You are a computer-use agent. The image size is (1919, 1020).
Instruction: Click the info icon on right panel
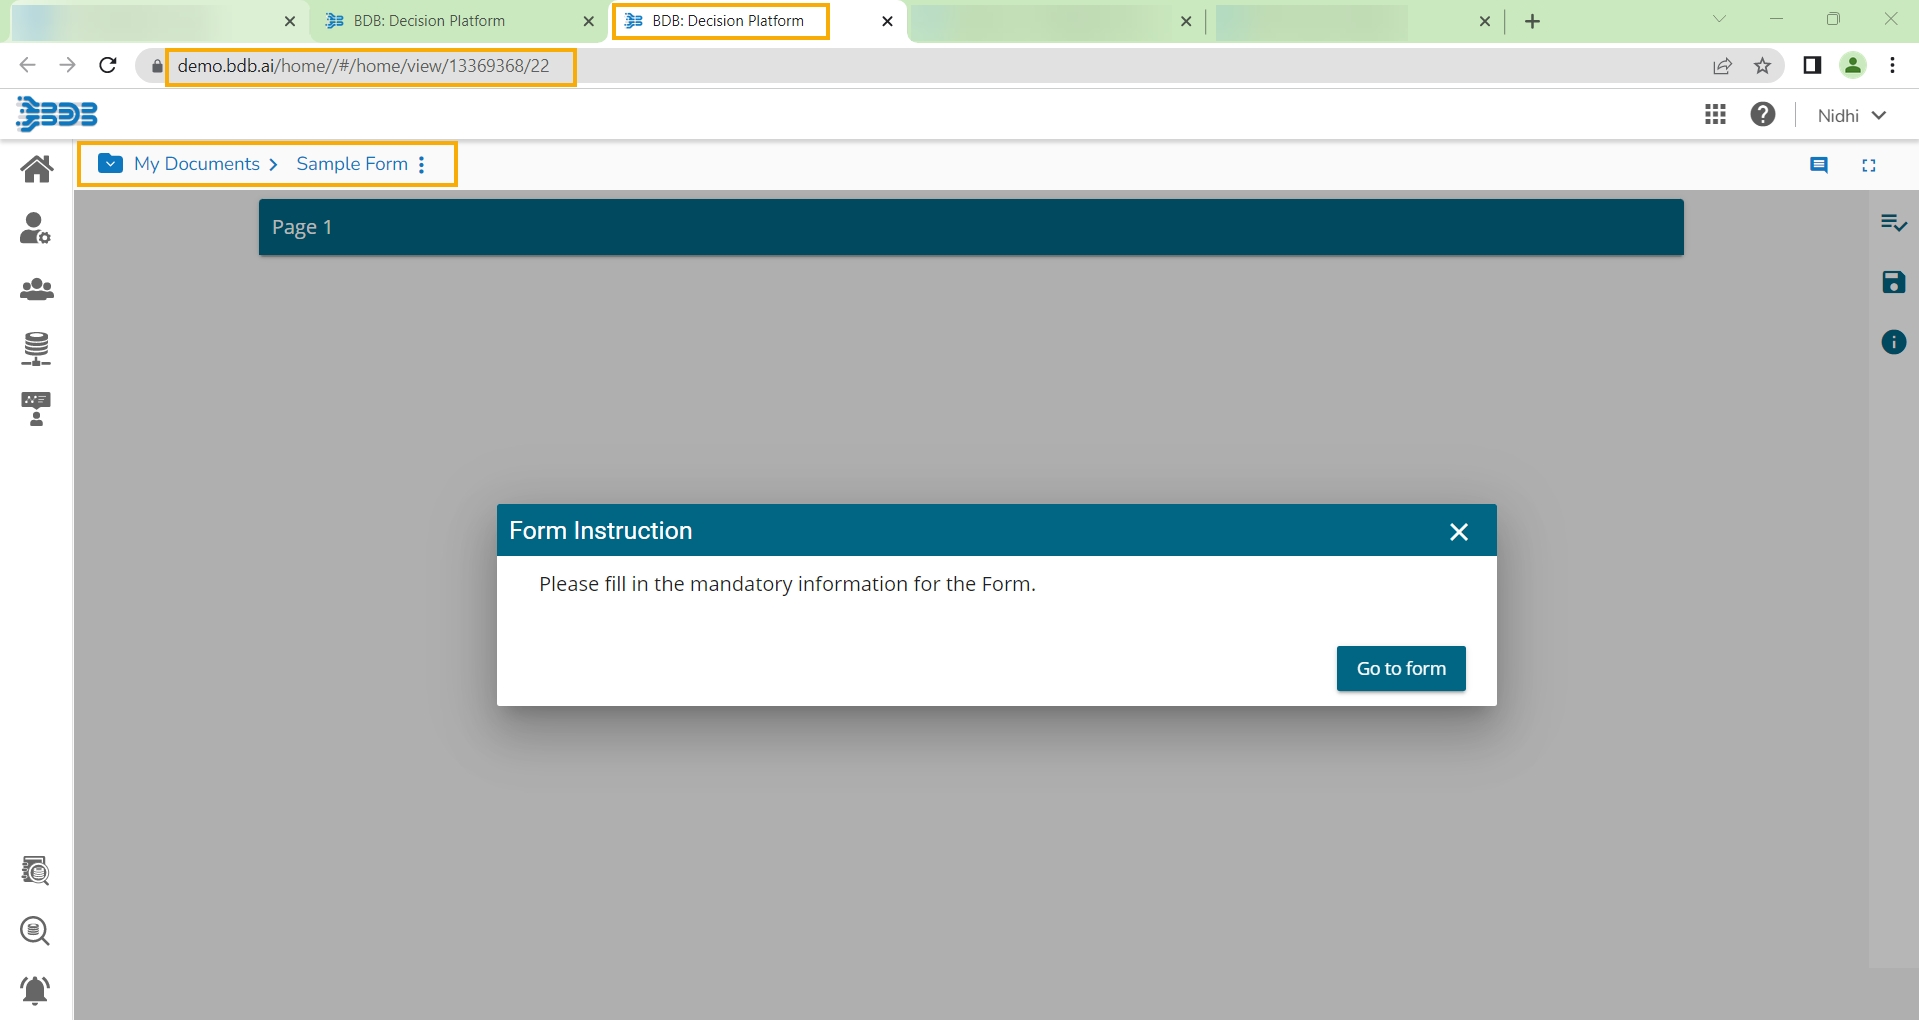pos(1894,342)
